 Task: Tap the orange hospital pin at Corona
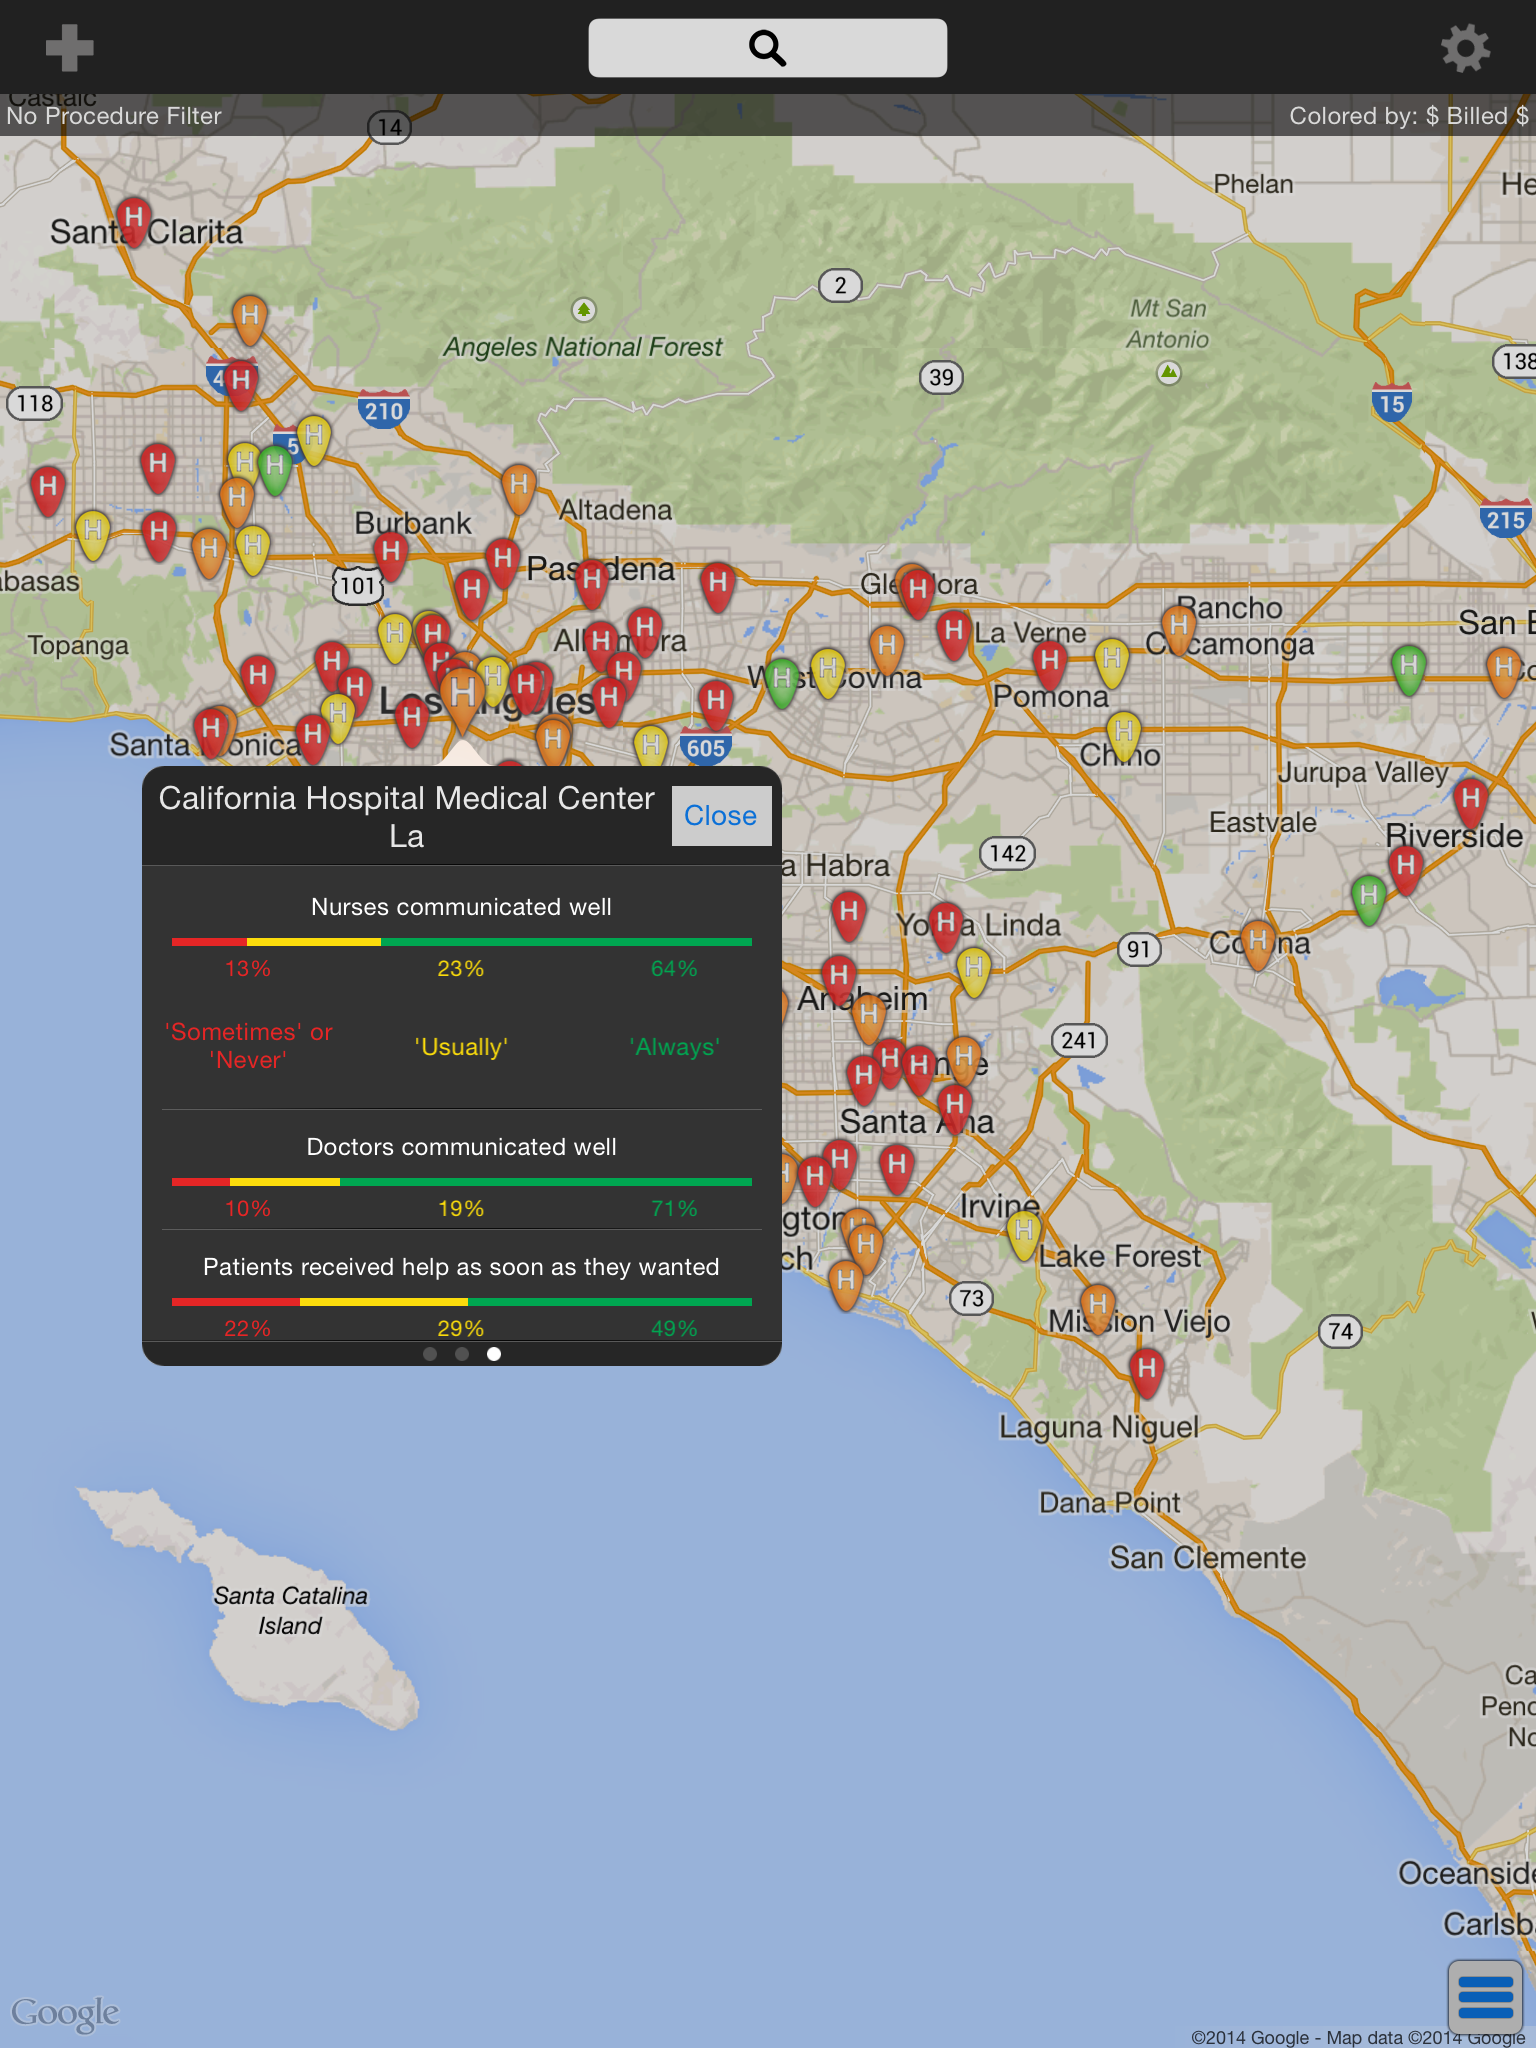(1258, 944)
